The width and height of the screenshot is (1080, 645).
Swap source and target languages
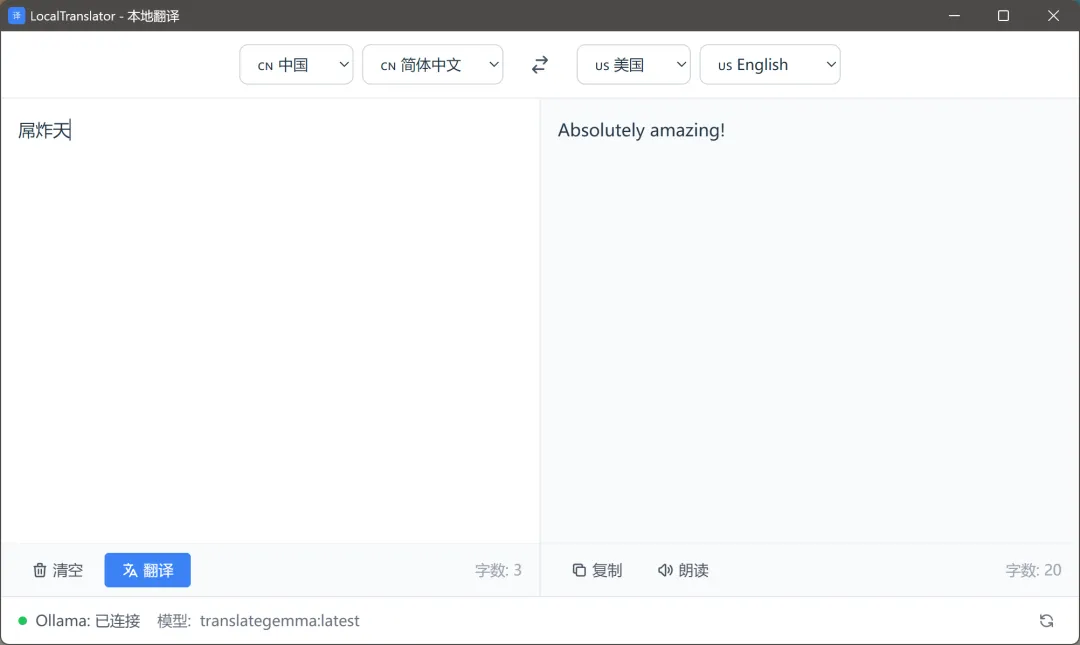point(540,65)
